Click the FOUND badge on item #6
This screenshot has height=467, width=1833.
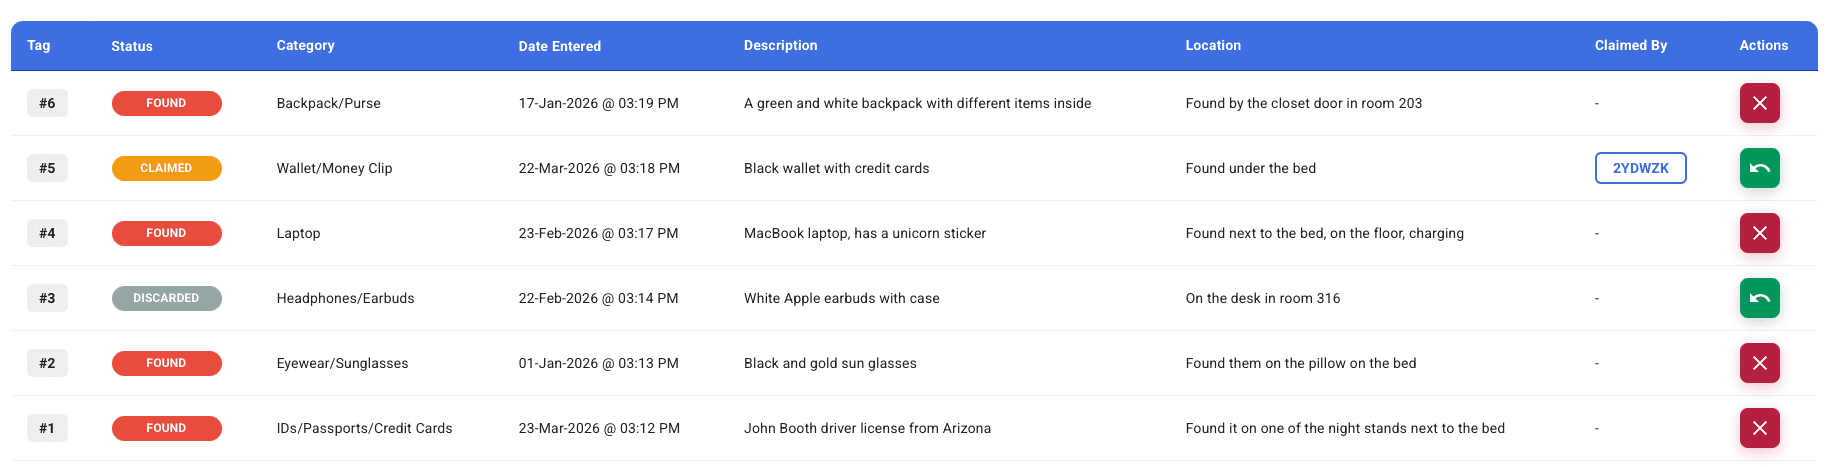tap(166, 103)
